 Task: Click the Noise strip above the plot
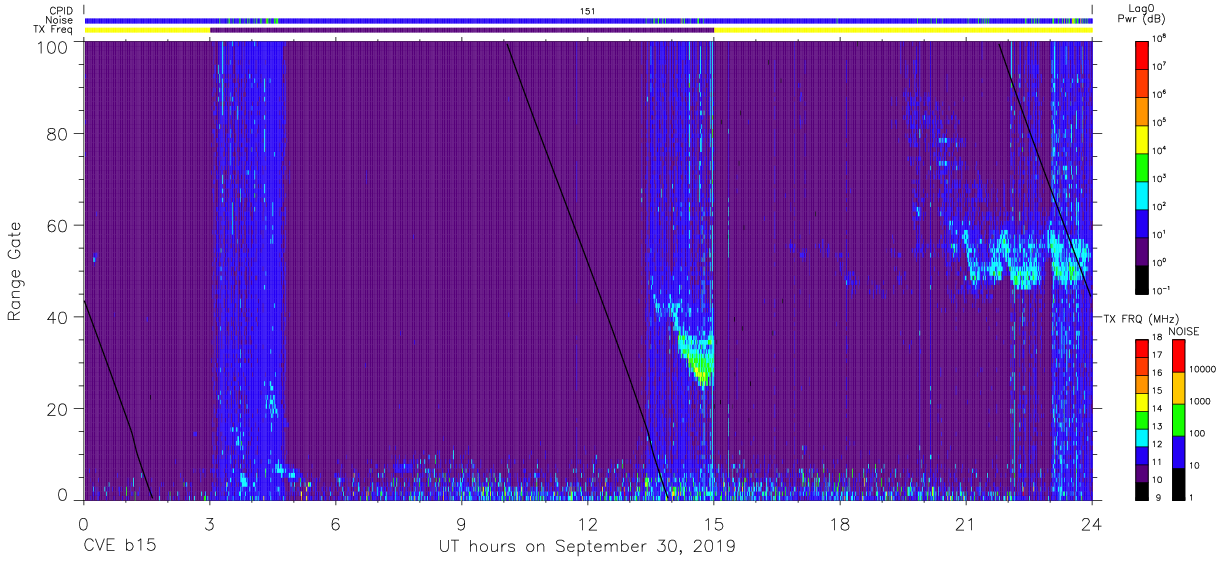(x=588, y=20)
